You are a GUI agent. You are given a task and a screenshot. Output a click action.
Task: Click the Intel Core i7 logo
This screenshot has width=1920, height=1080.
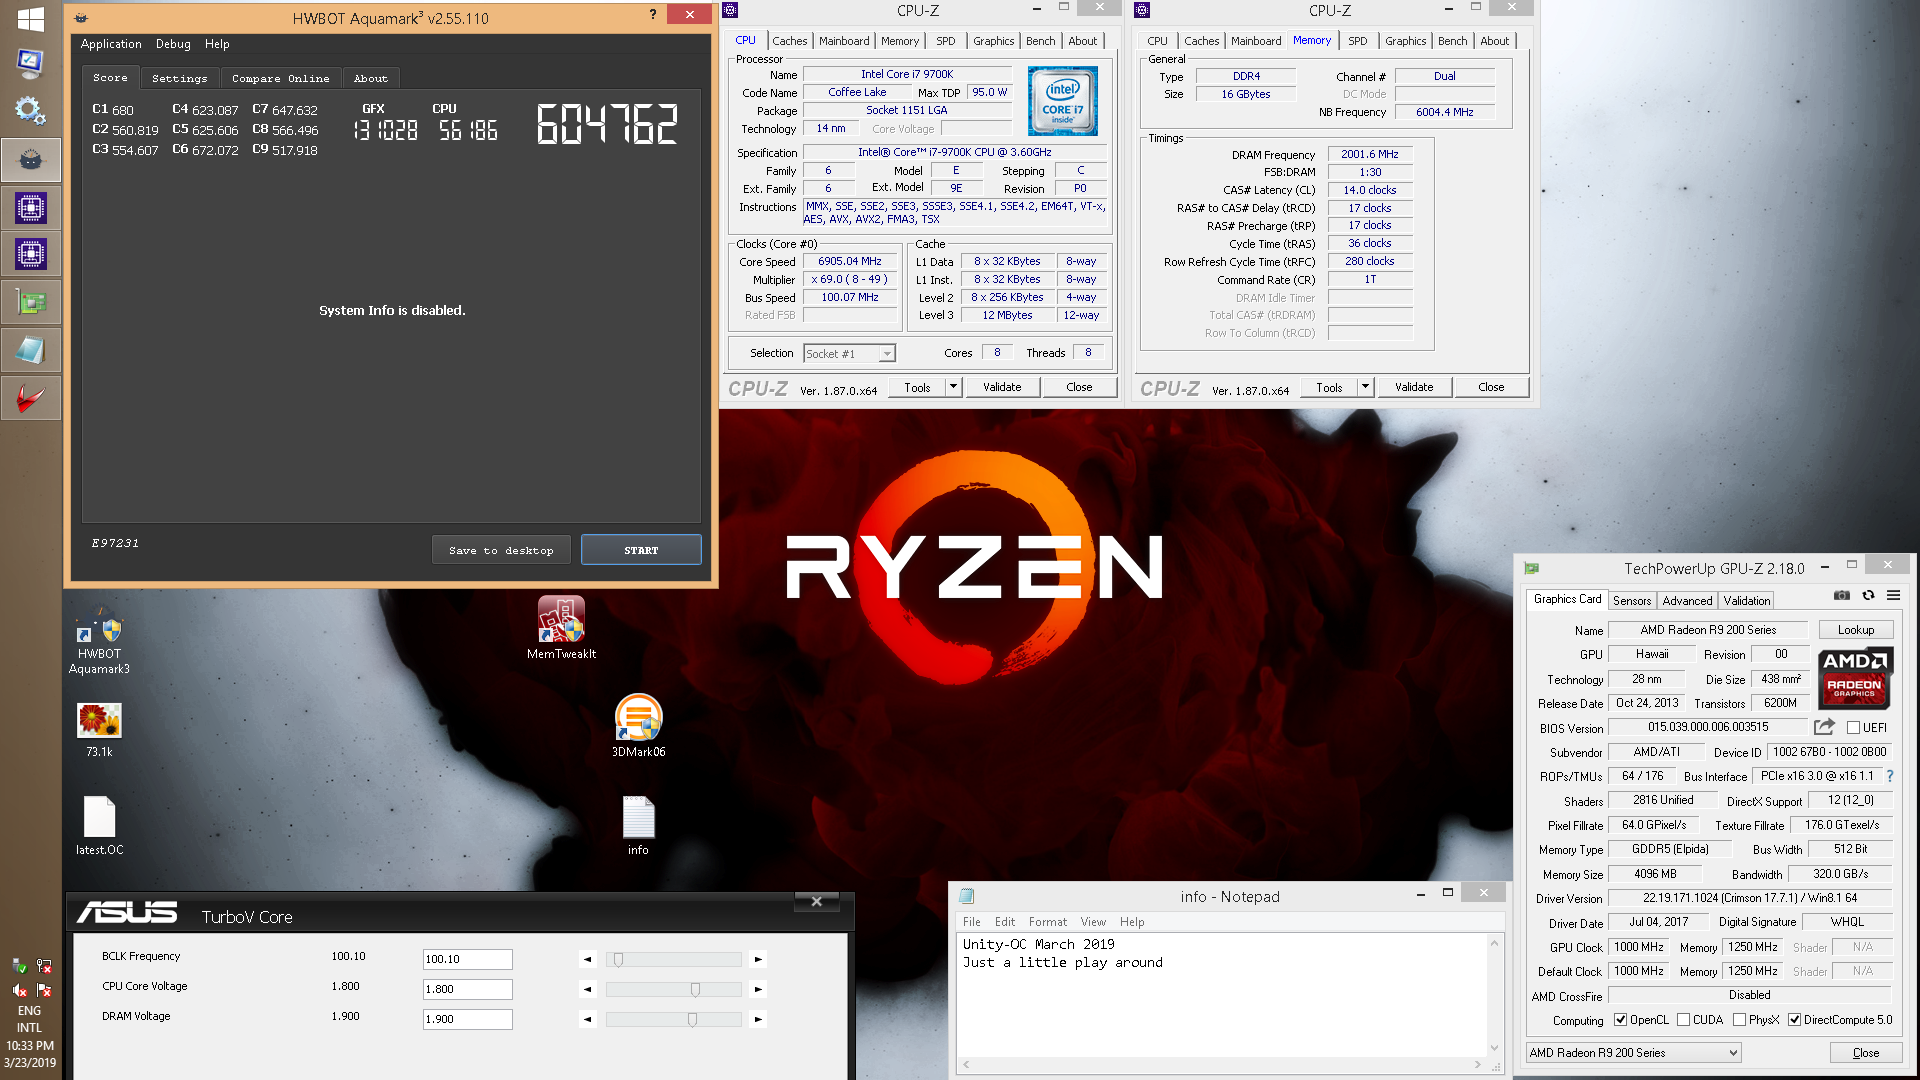click(1062, 101)
